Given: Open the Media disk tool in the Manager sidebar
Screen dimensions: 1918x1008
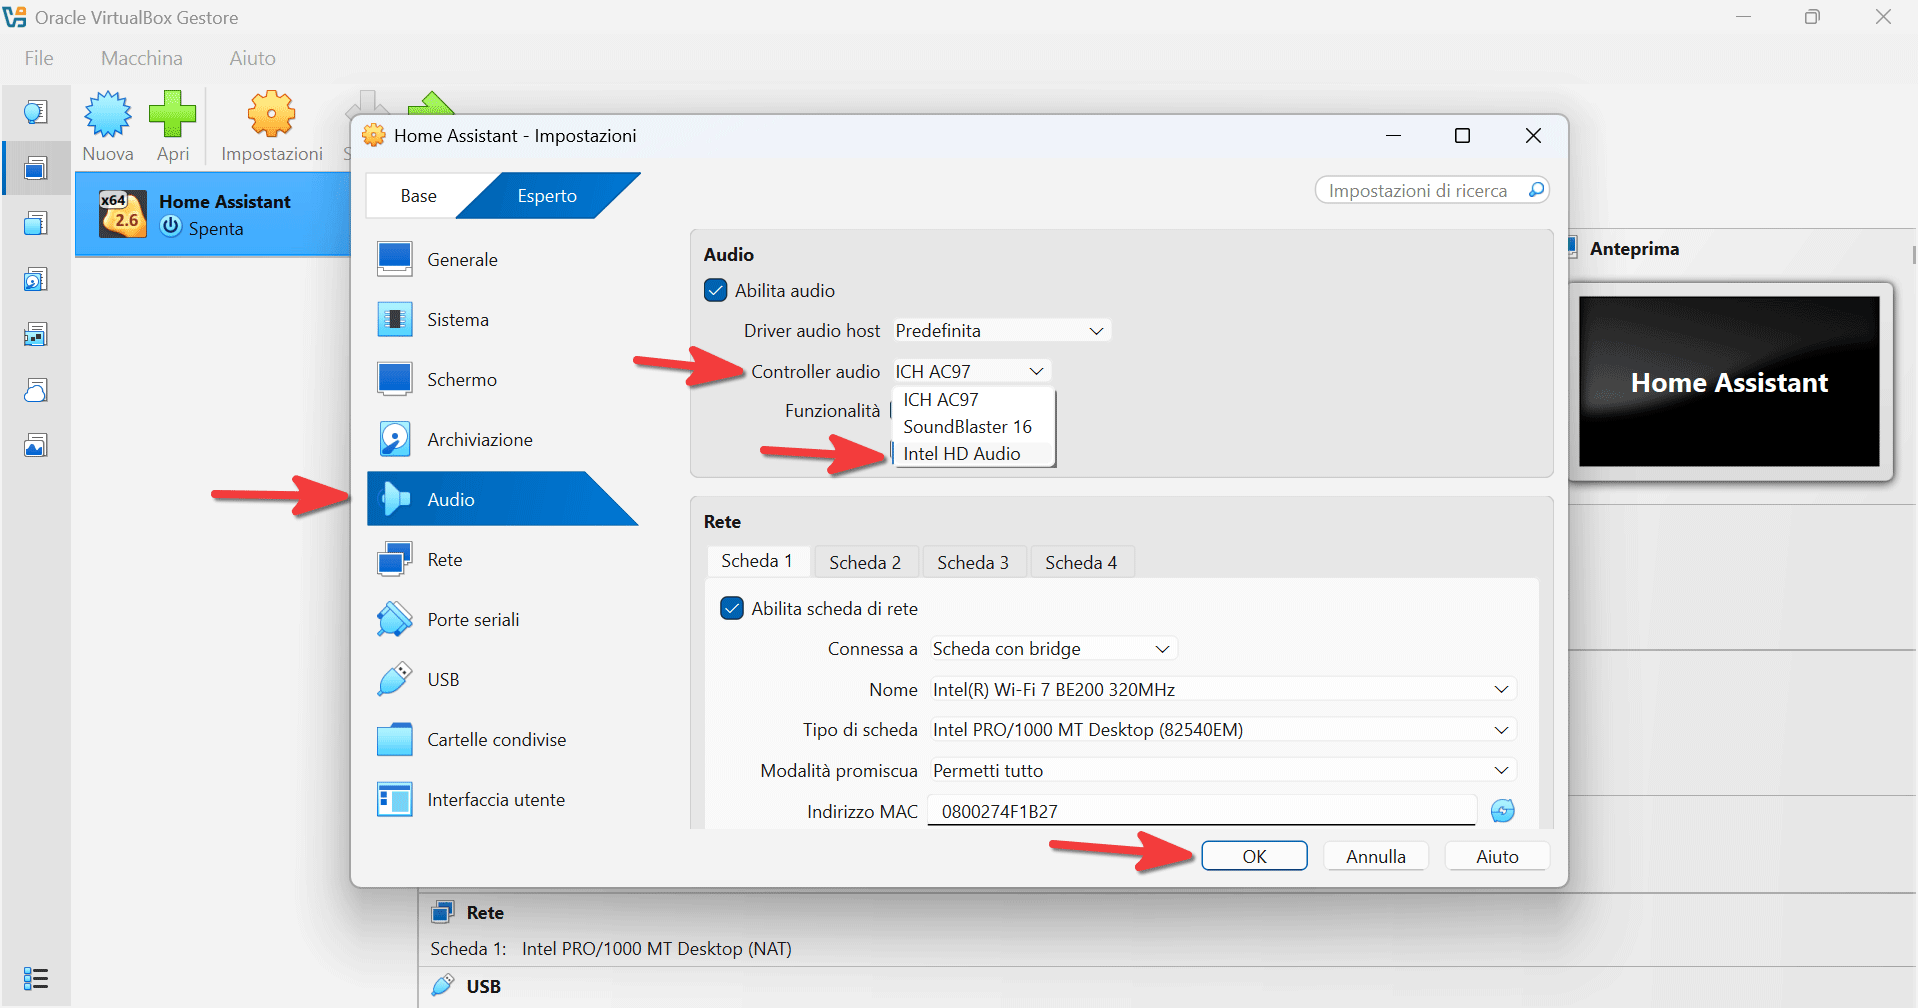Looking at the screenshot, I should click(x=36, y=279).
